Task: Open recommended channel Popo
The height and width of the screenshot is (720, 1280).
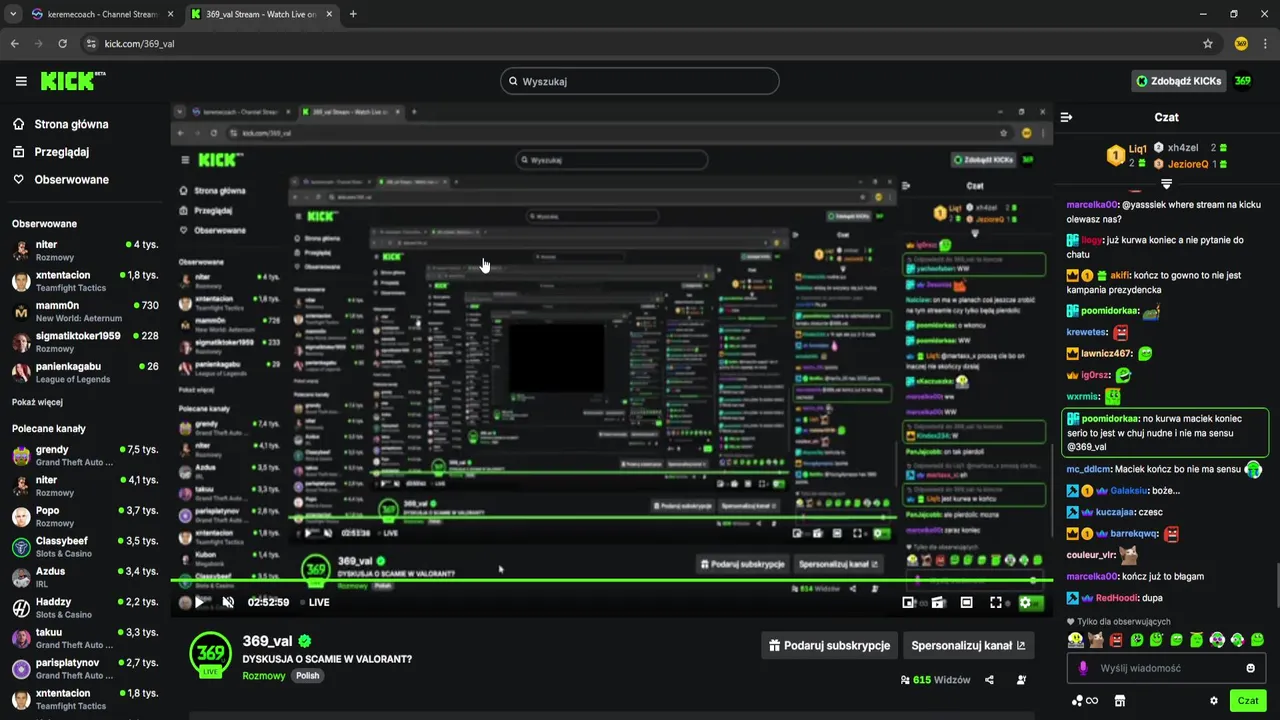Action: tap(85, 516)
